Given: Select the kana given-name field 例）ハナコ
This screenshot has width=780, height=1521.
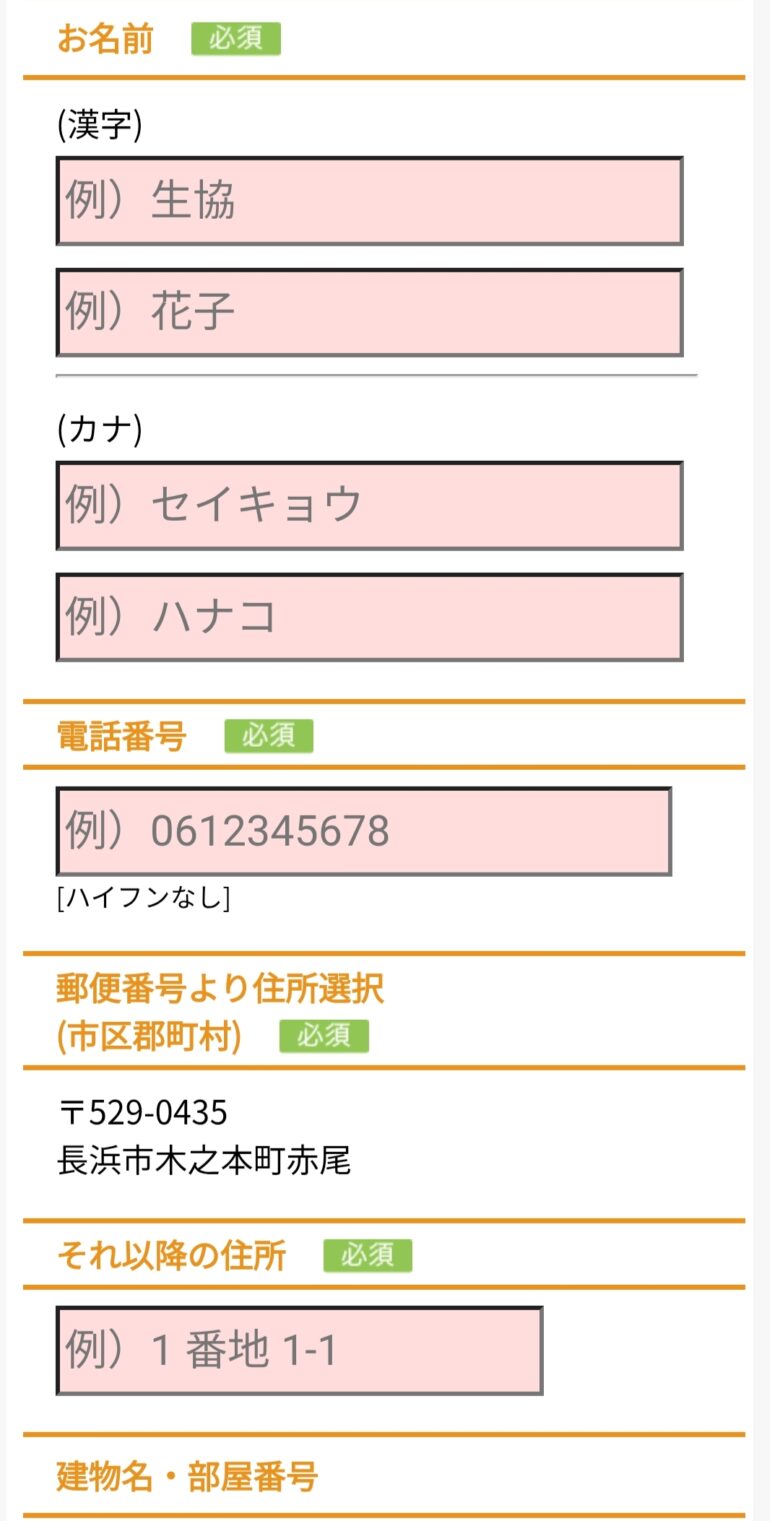Looking at the screenshot, I should tap(369, 617).
